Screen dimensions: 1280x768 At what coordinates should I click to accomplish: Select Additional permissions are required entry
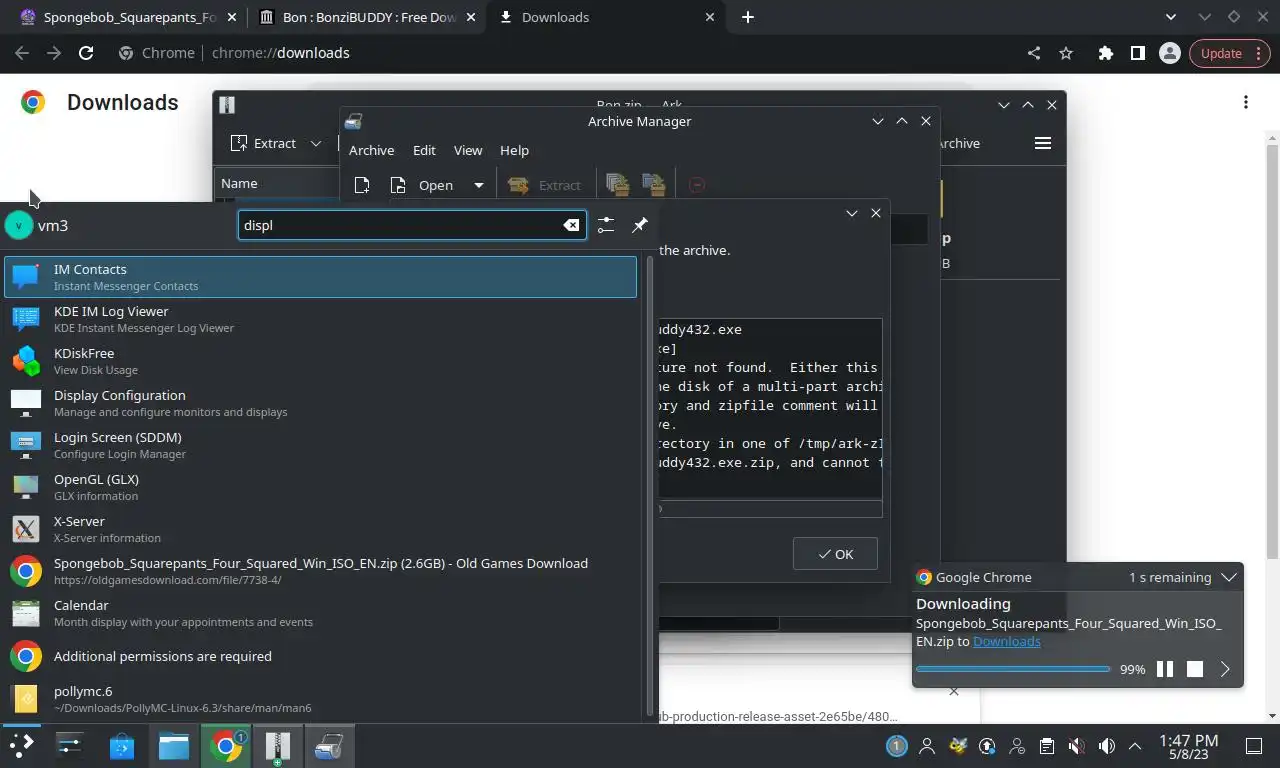pos(320,656)
